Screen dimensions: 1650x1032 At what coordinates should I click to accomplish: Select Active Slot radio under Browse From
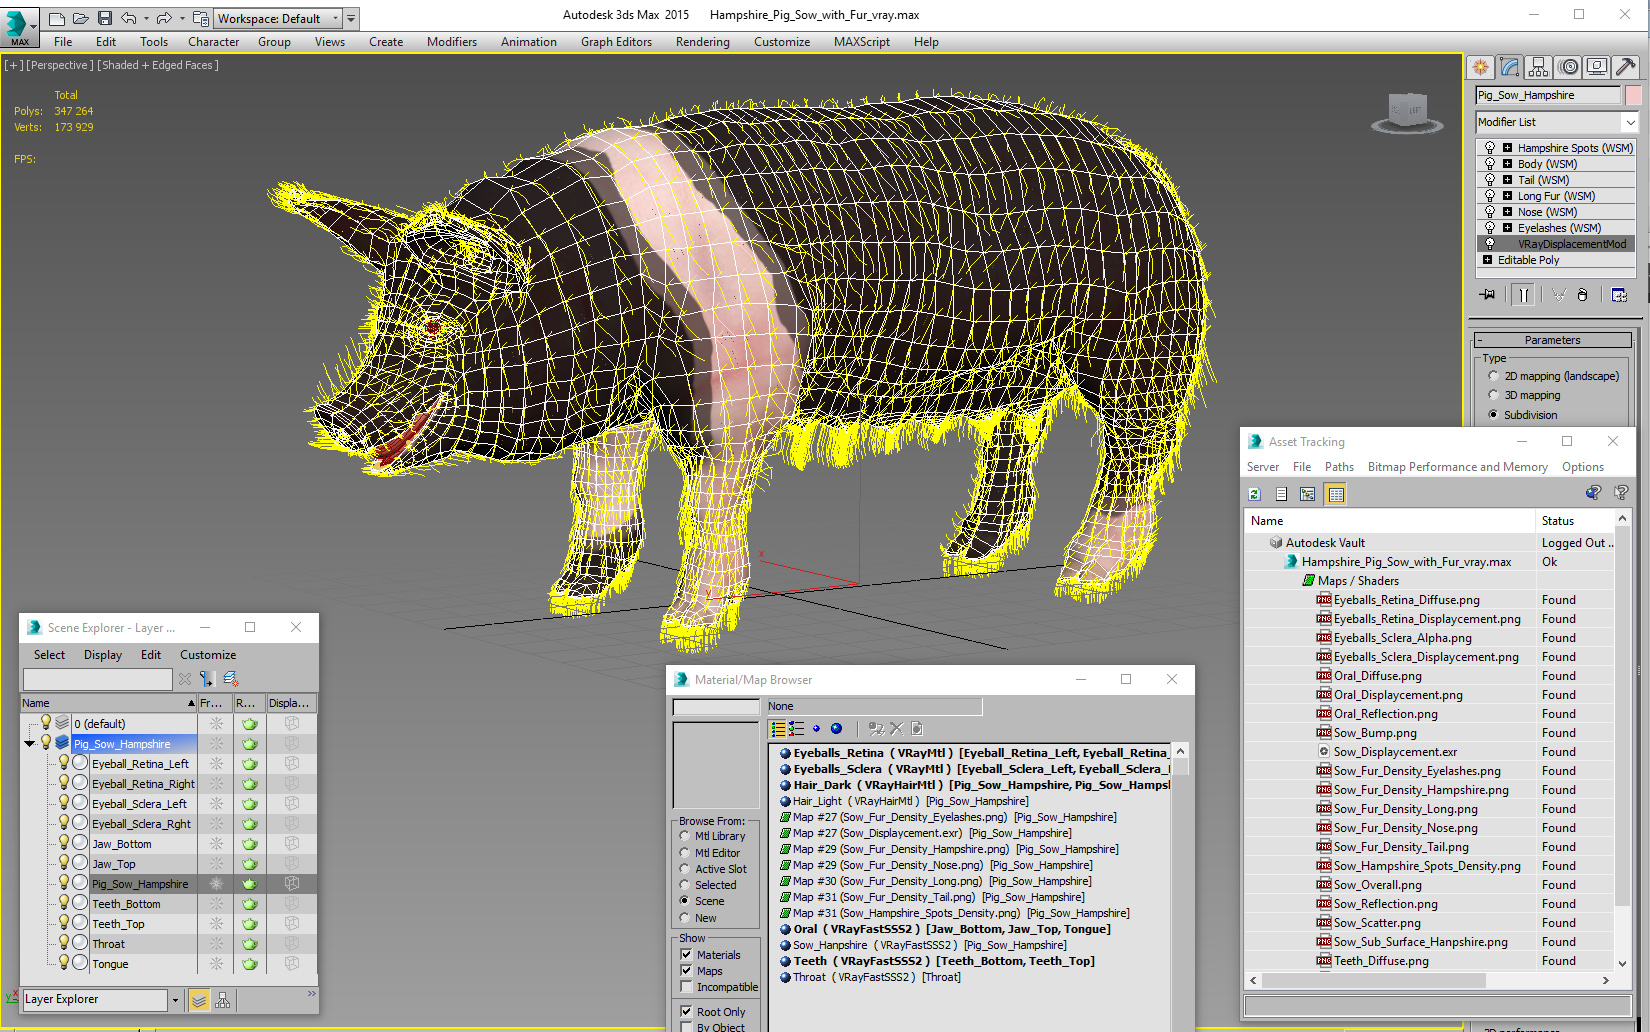[685, 868]
